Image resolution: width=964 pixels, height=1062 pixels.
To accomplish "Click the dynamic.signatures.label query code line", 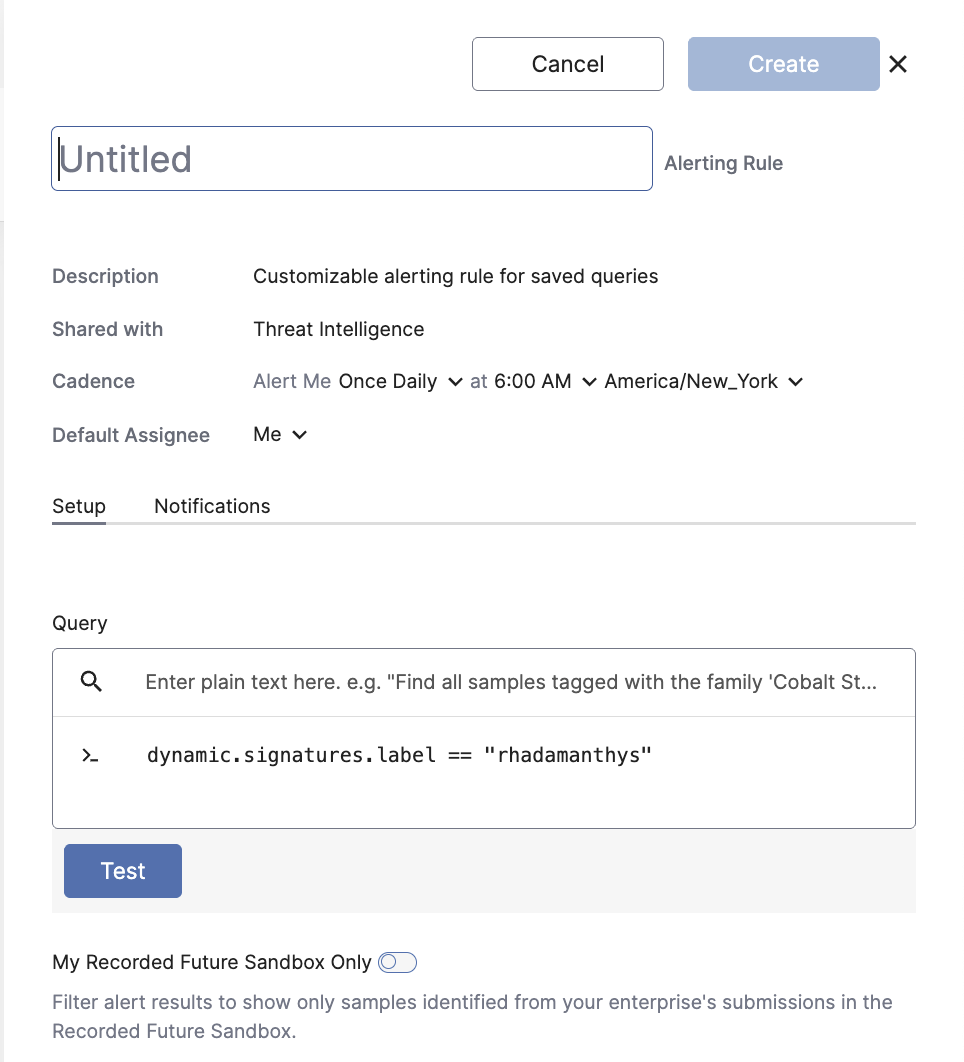I will coord(399,755).
